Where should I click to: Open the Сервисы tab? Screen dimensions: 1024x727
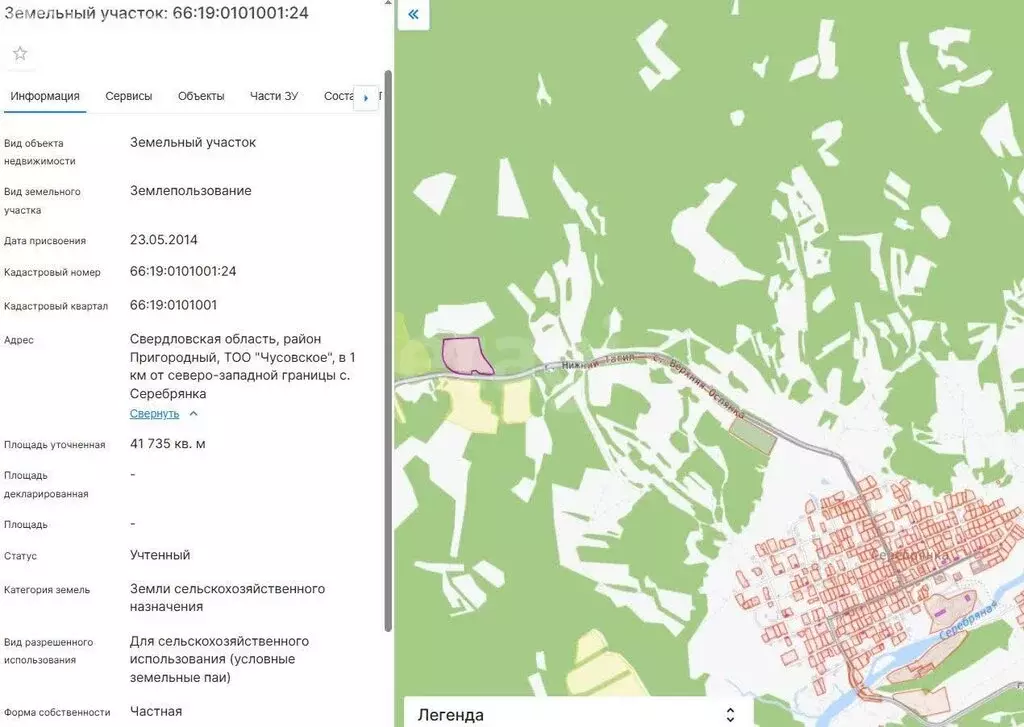click(129, 96)
